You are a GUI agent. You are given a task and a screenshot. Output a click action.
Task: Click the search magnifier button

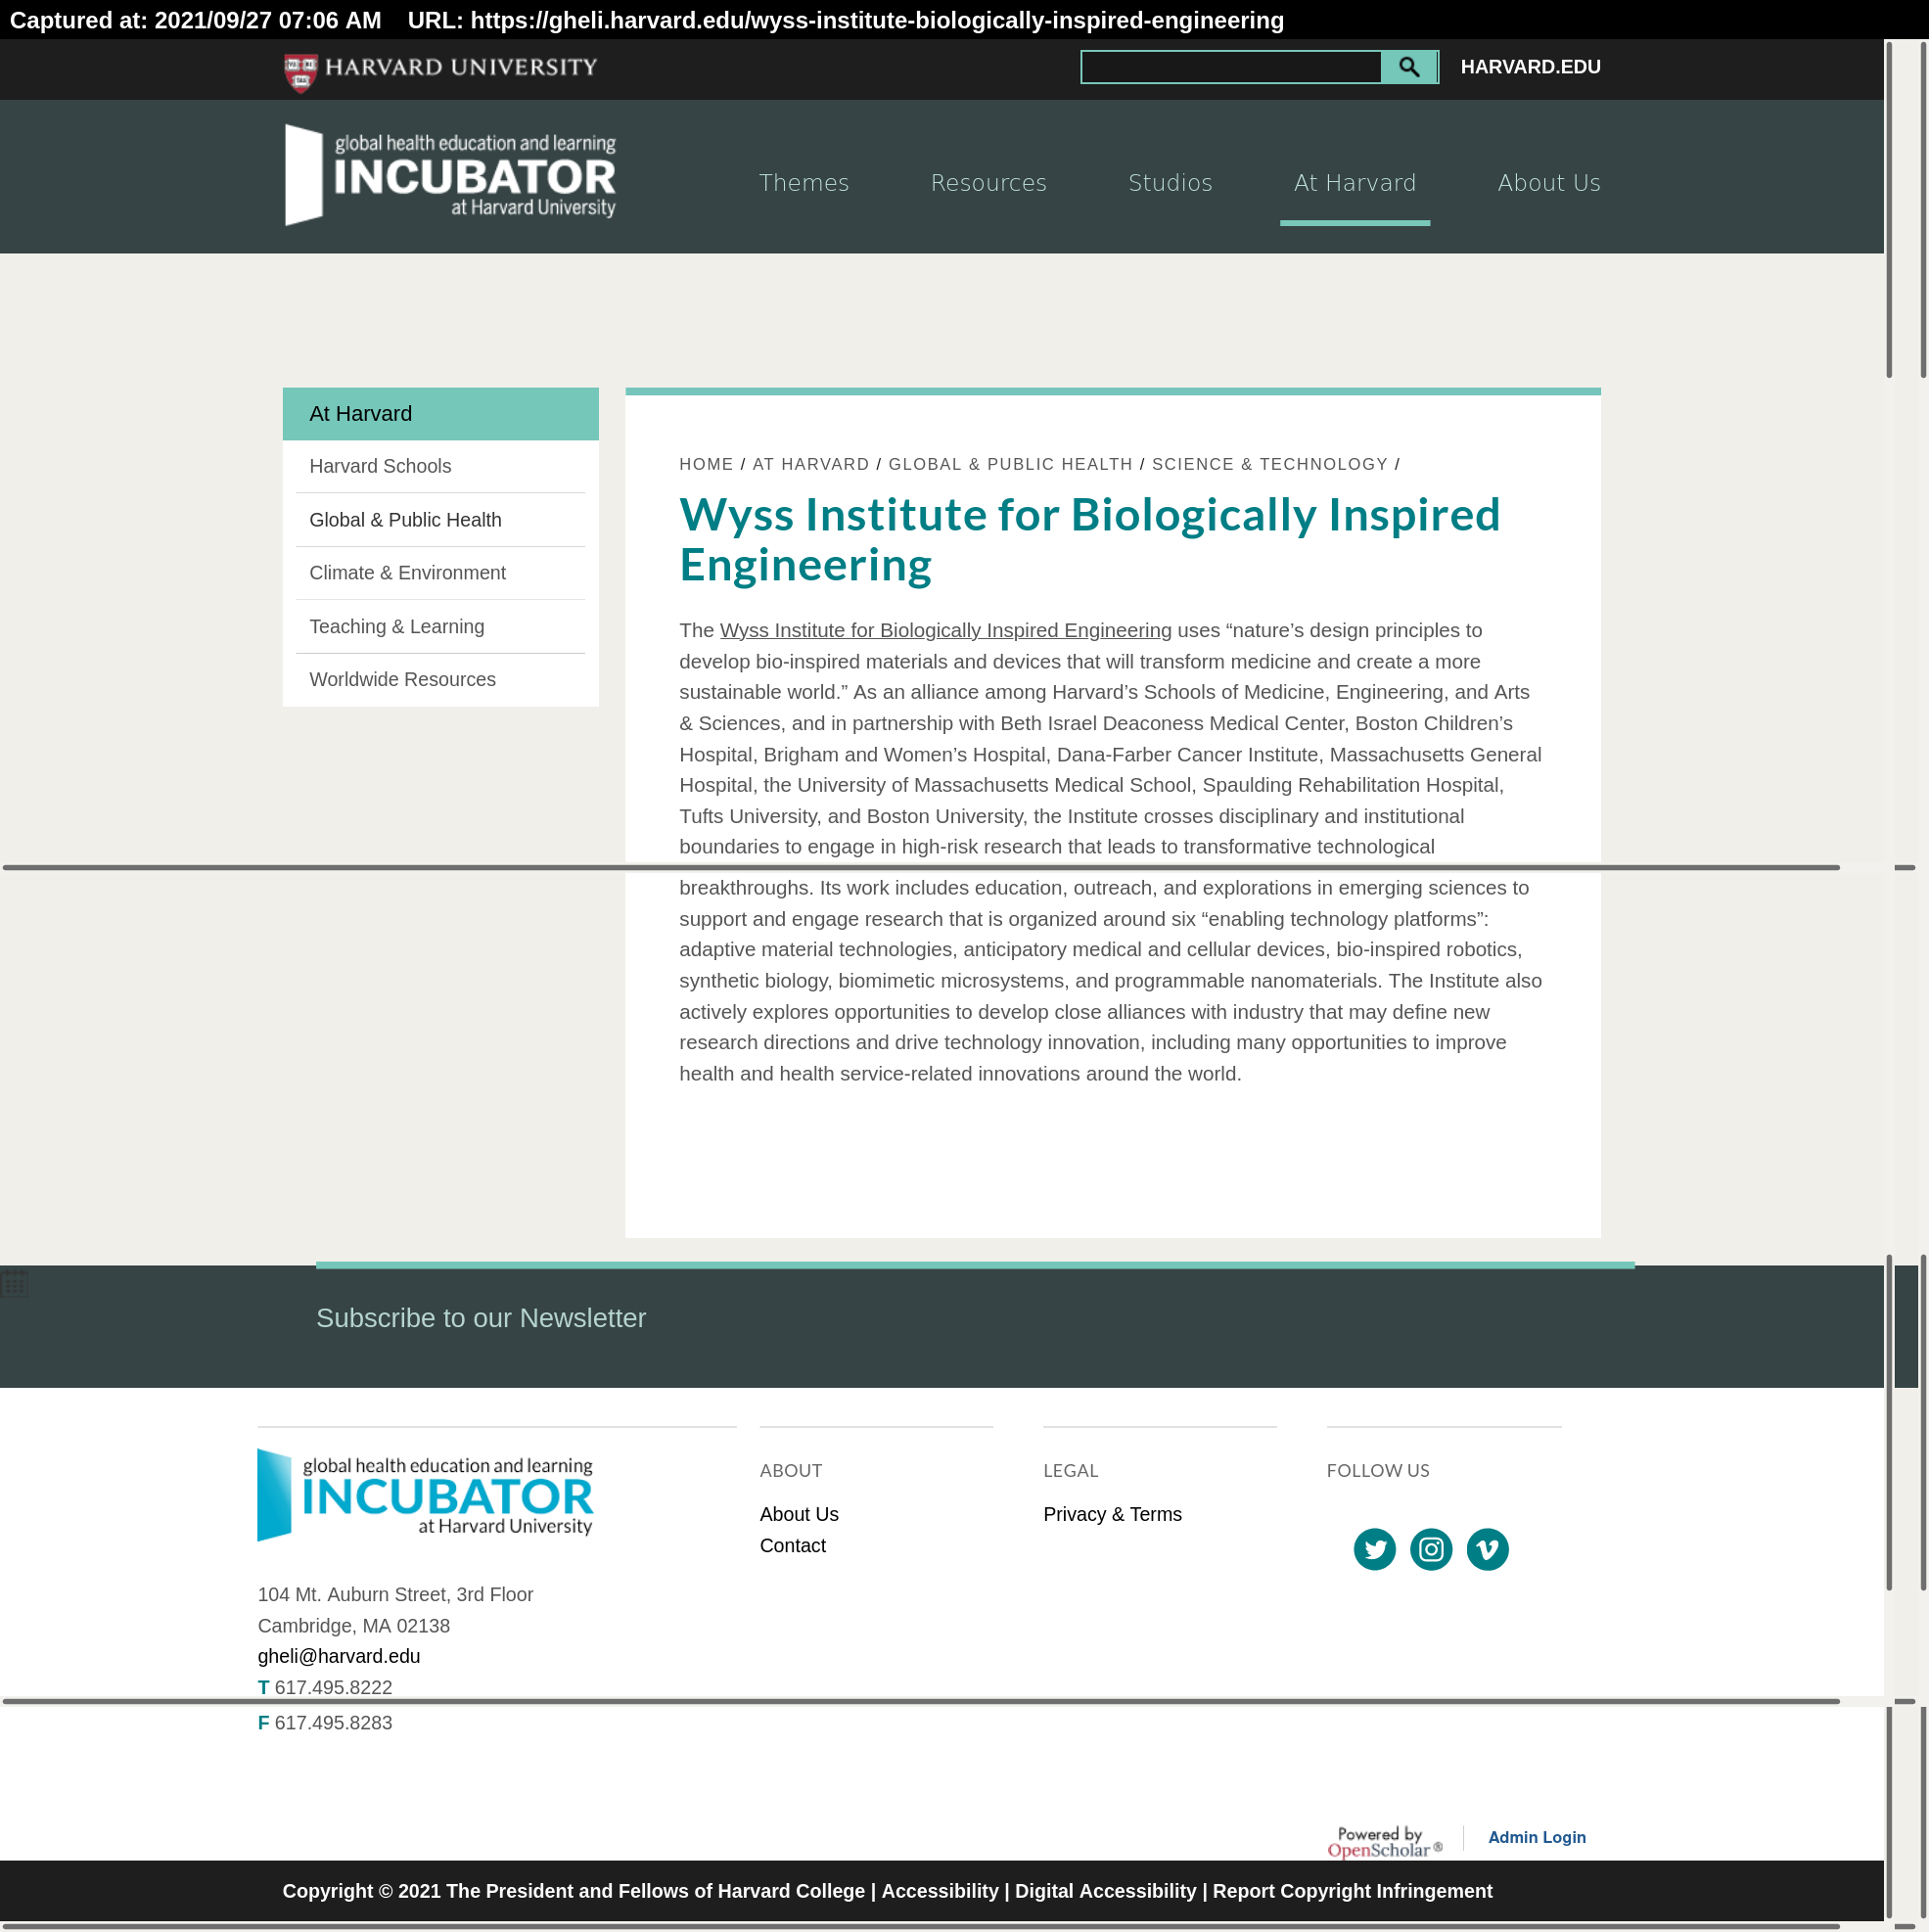tap(1408, 67)
